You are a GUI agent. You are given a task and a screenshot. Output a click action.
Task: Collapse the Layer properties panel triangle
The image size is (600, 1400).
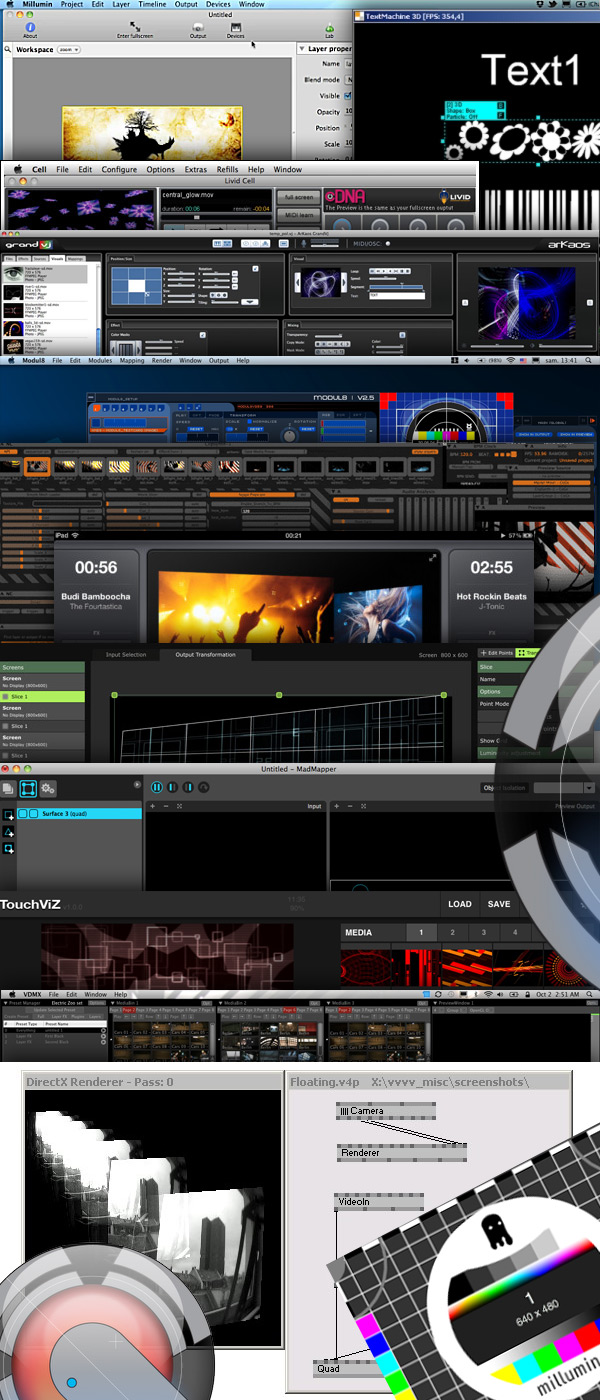pos(302,48)
